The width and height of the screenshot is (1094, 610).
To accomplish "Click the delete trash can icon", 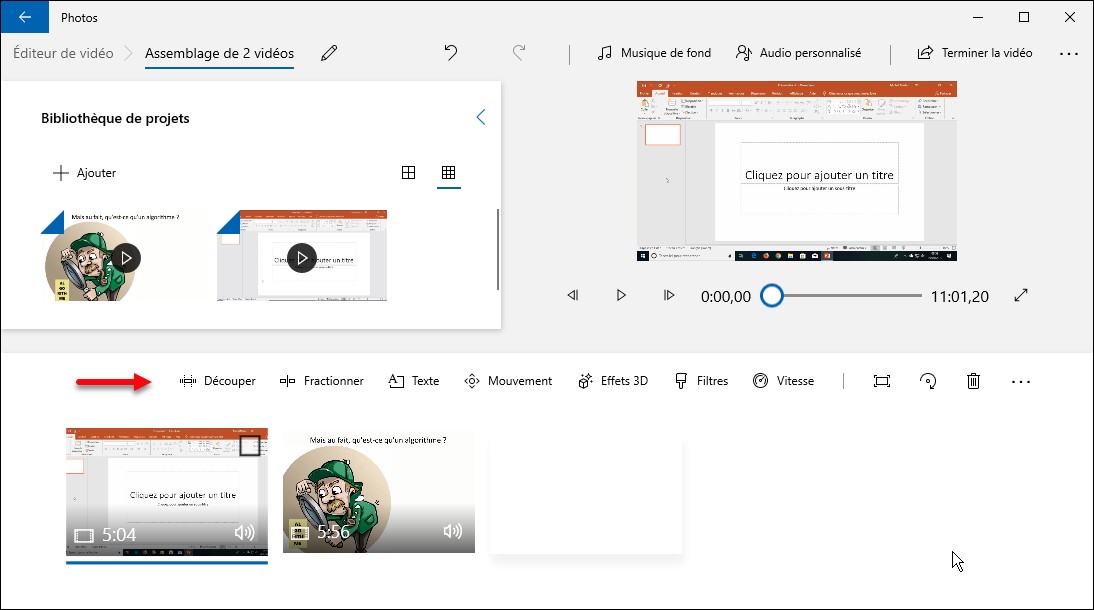I will click(973, 381).
